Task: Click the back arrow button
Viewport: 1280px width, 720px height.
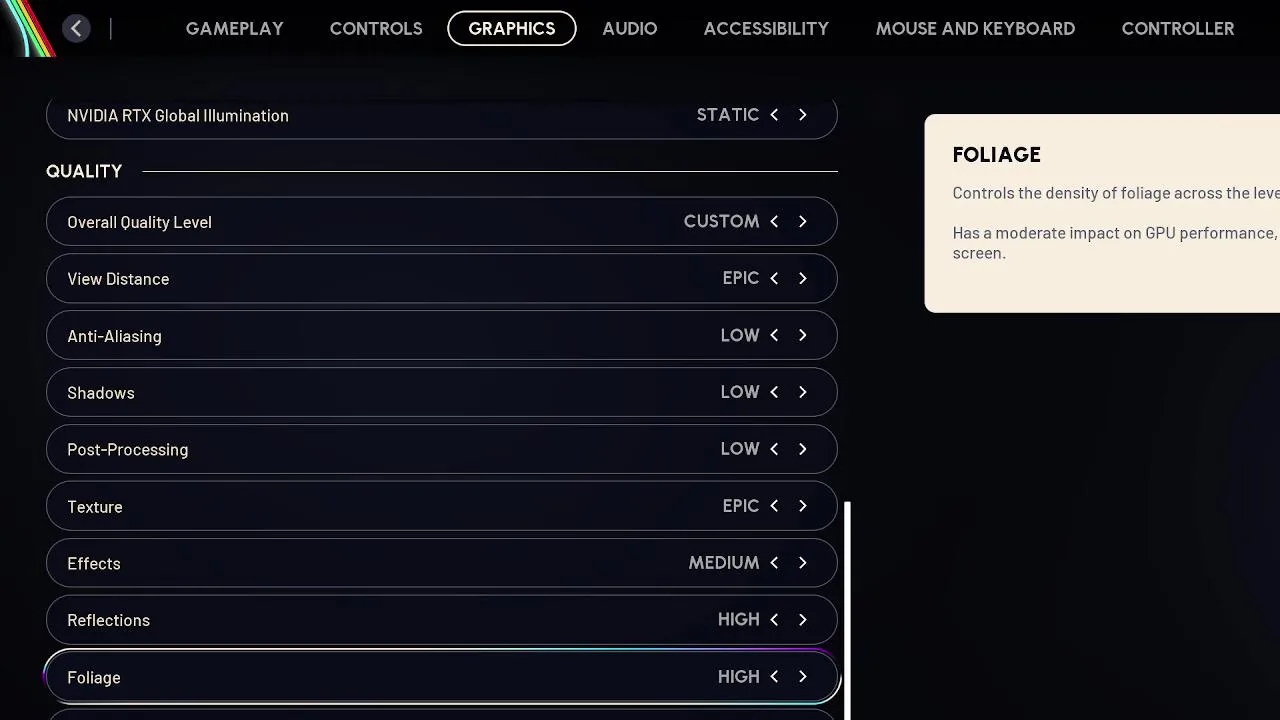Action: tap(76, 29)
